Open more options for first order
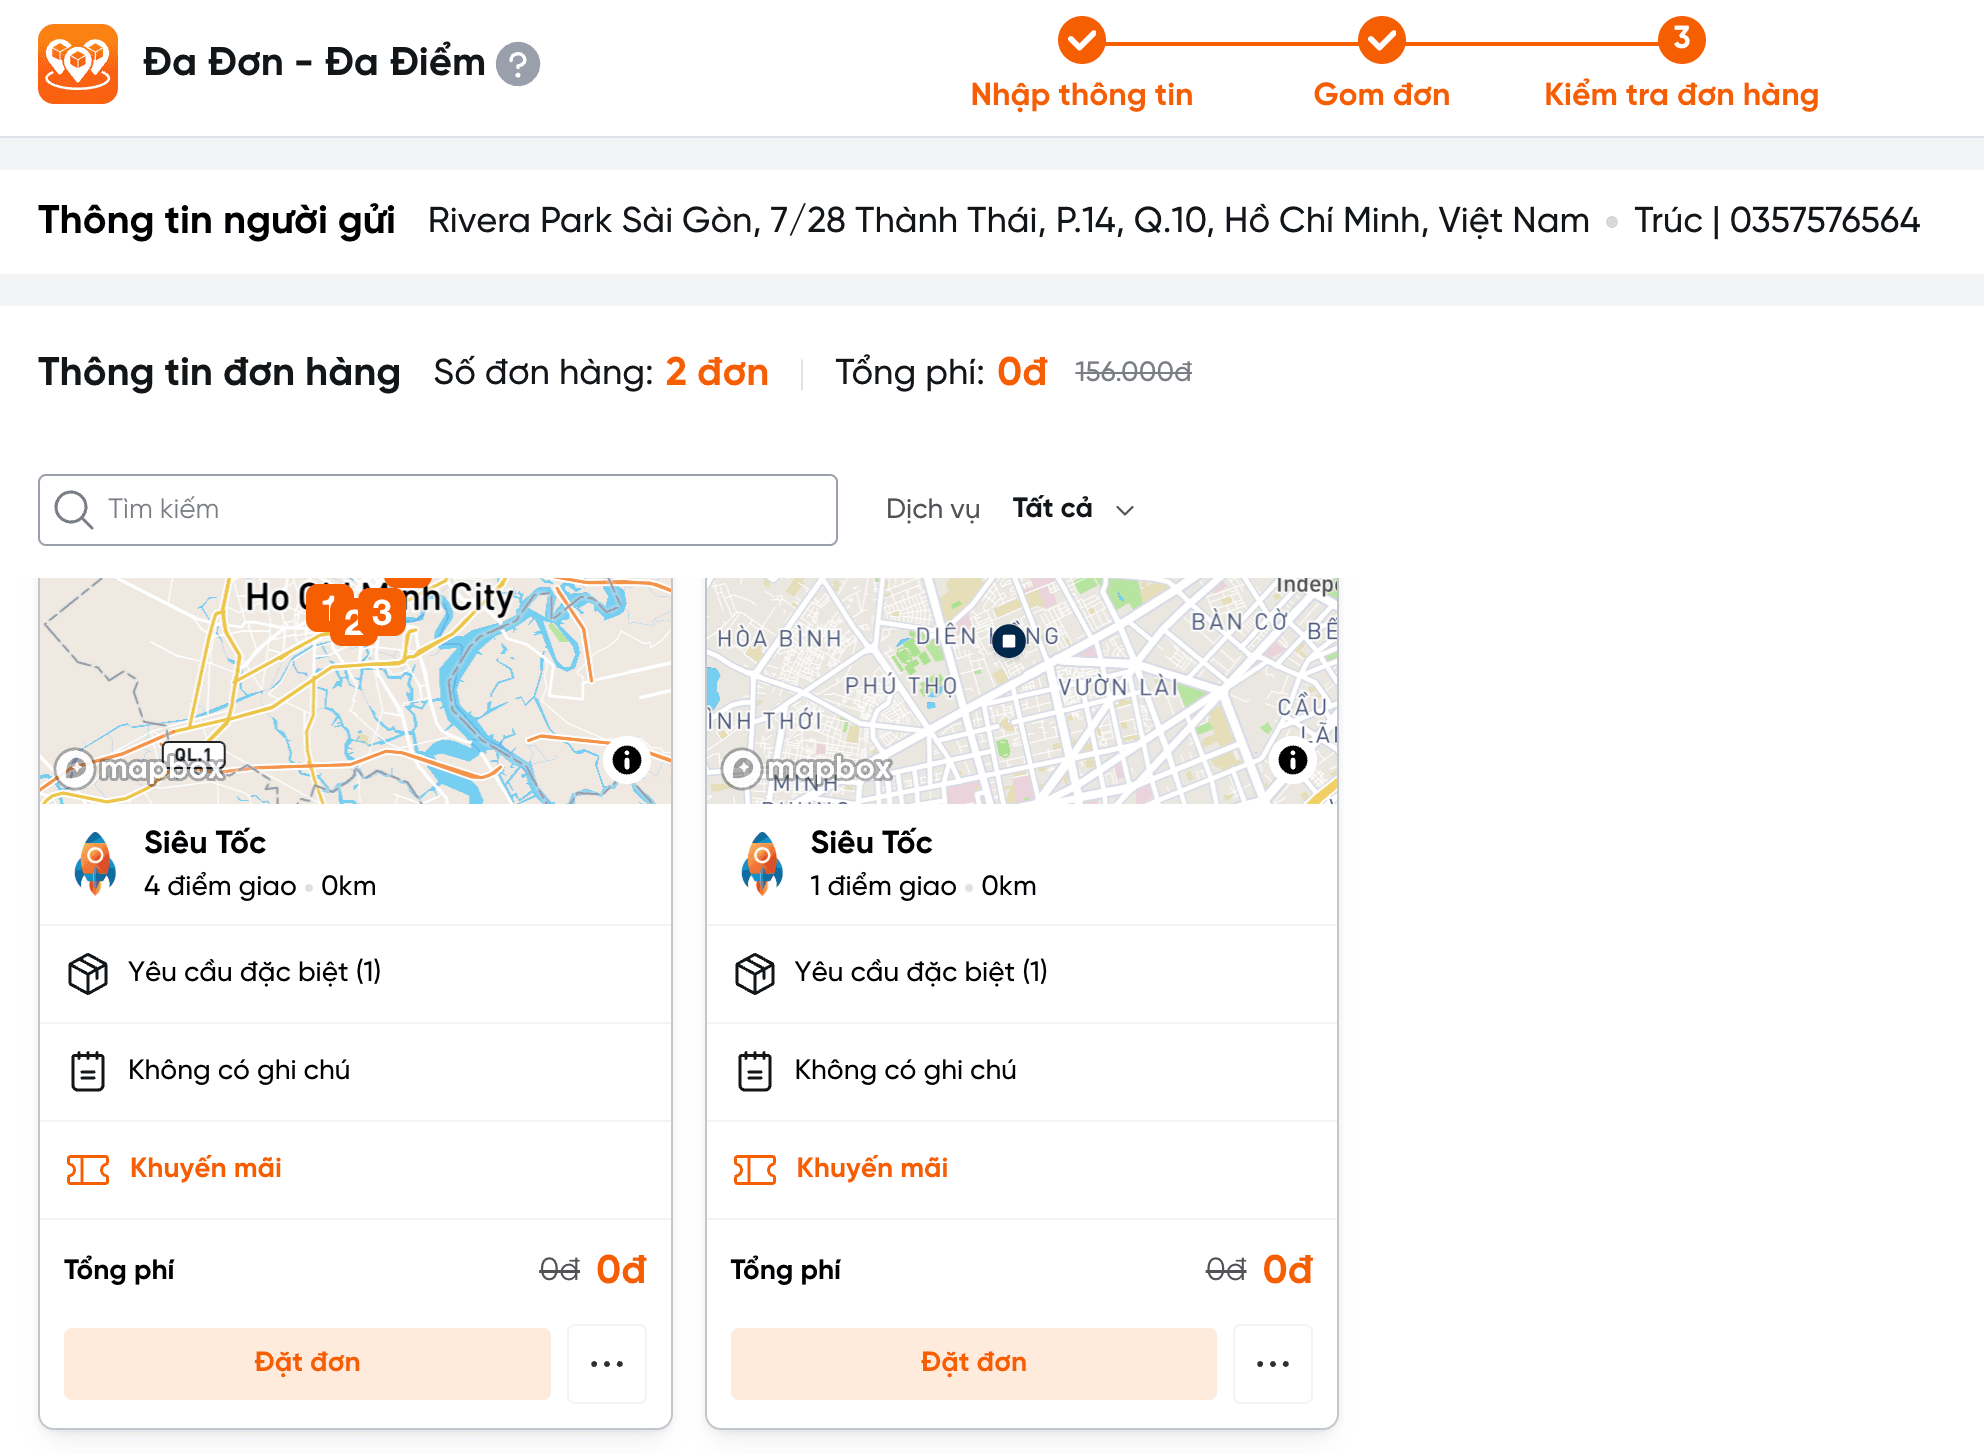 click(x=606, y=1363)
